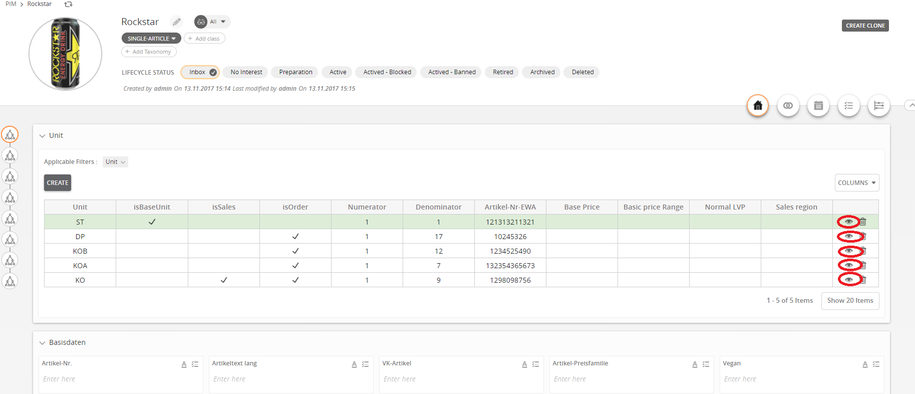The width and height of the screenshot is (915, 394).
Task: Click the pencil icon to edit the Rockstar name
Action: tap(176, 22)
